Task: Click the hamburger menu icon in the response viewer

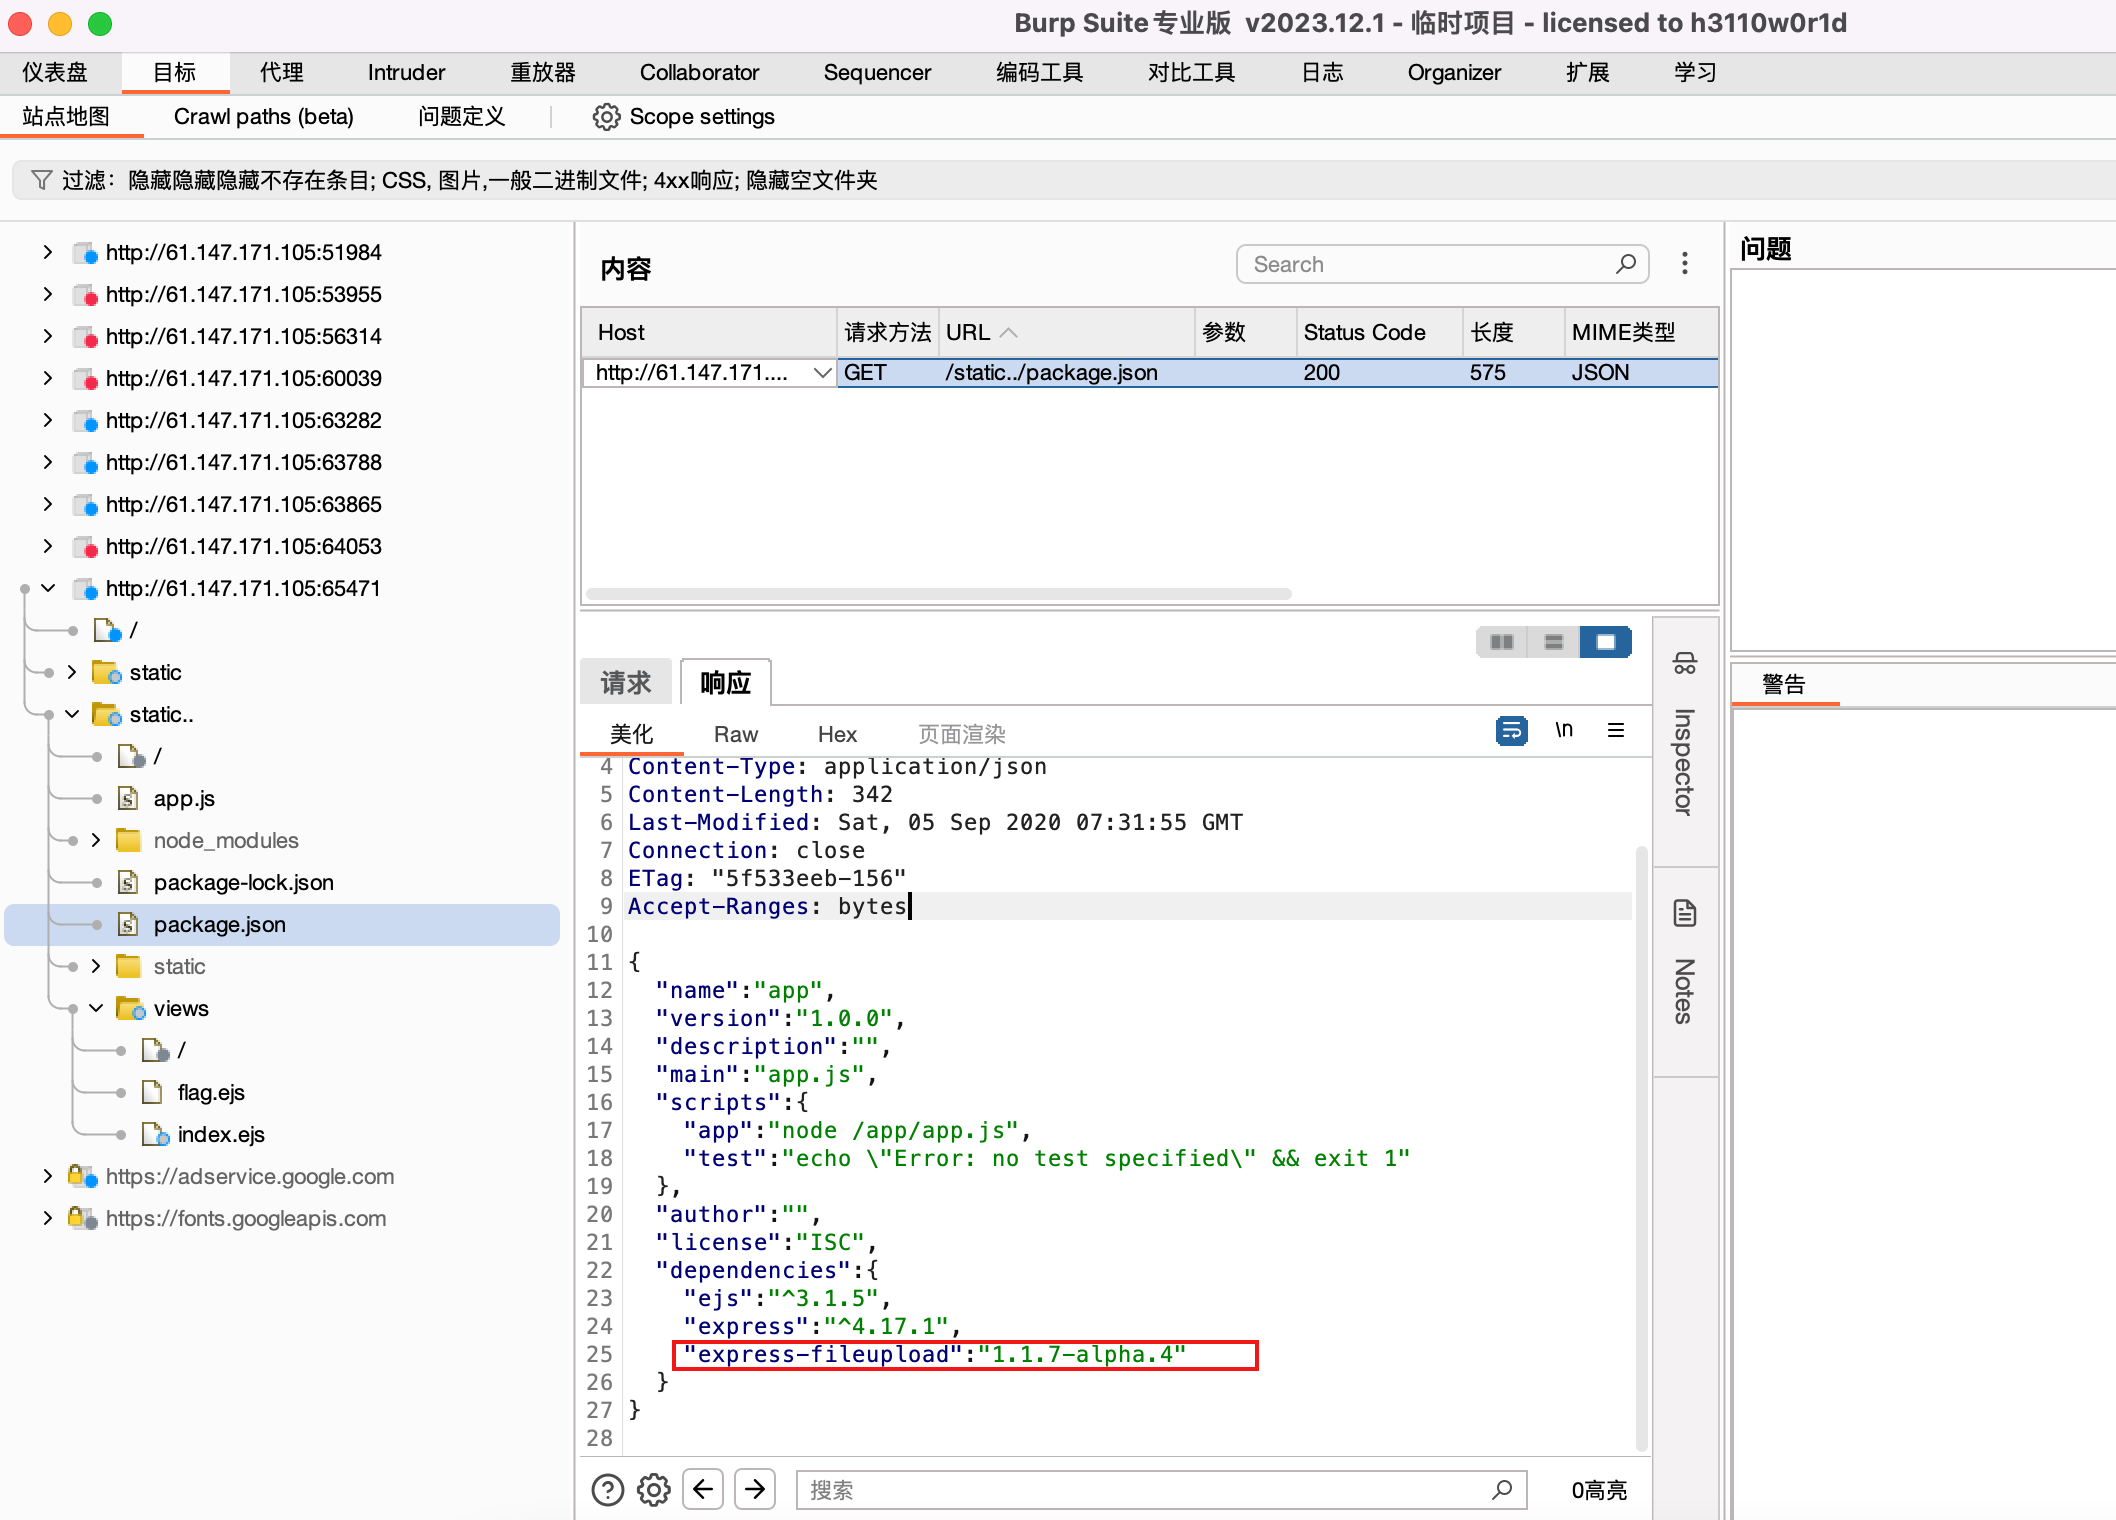Action: tap(1617, 731)
